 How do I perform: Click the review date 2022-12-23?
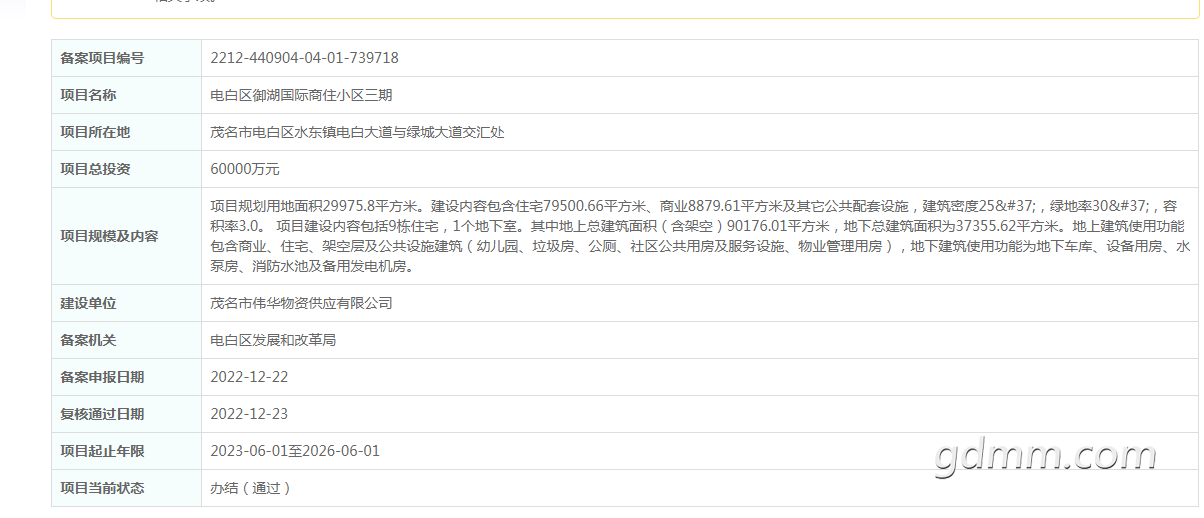(249, 414)
